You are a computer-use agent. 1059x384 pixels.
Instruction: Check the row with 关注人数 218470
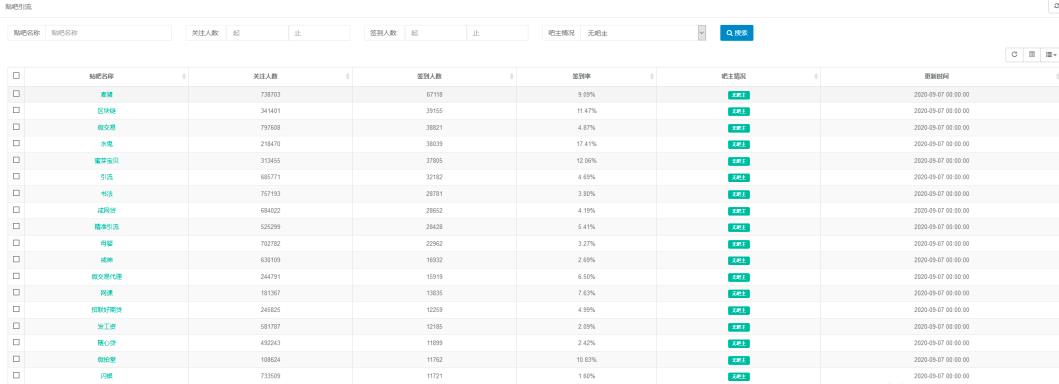pyautogui.click(x=16, y=143)
